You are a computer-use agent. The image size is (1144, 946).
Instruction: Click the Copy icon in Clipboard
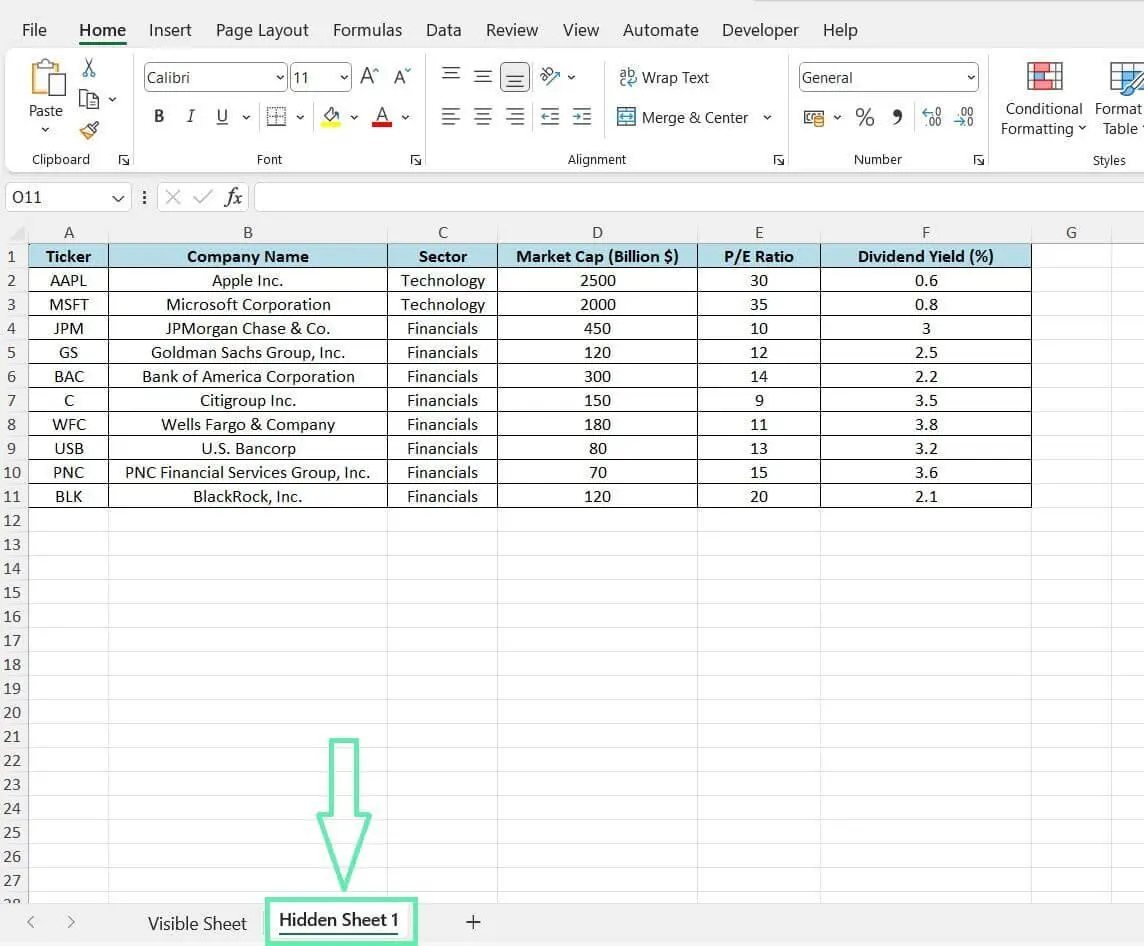(x=88, y=98)
